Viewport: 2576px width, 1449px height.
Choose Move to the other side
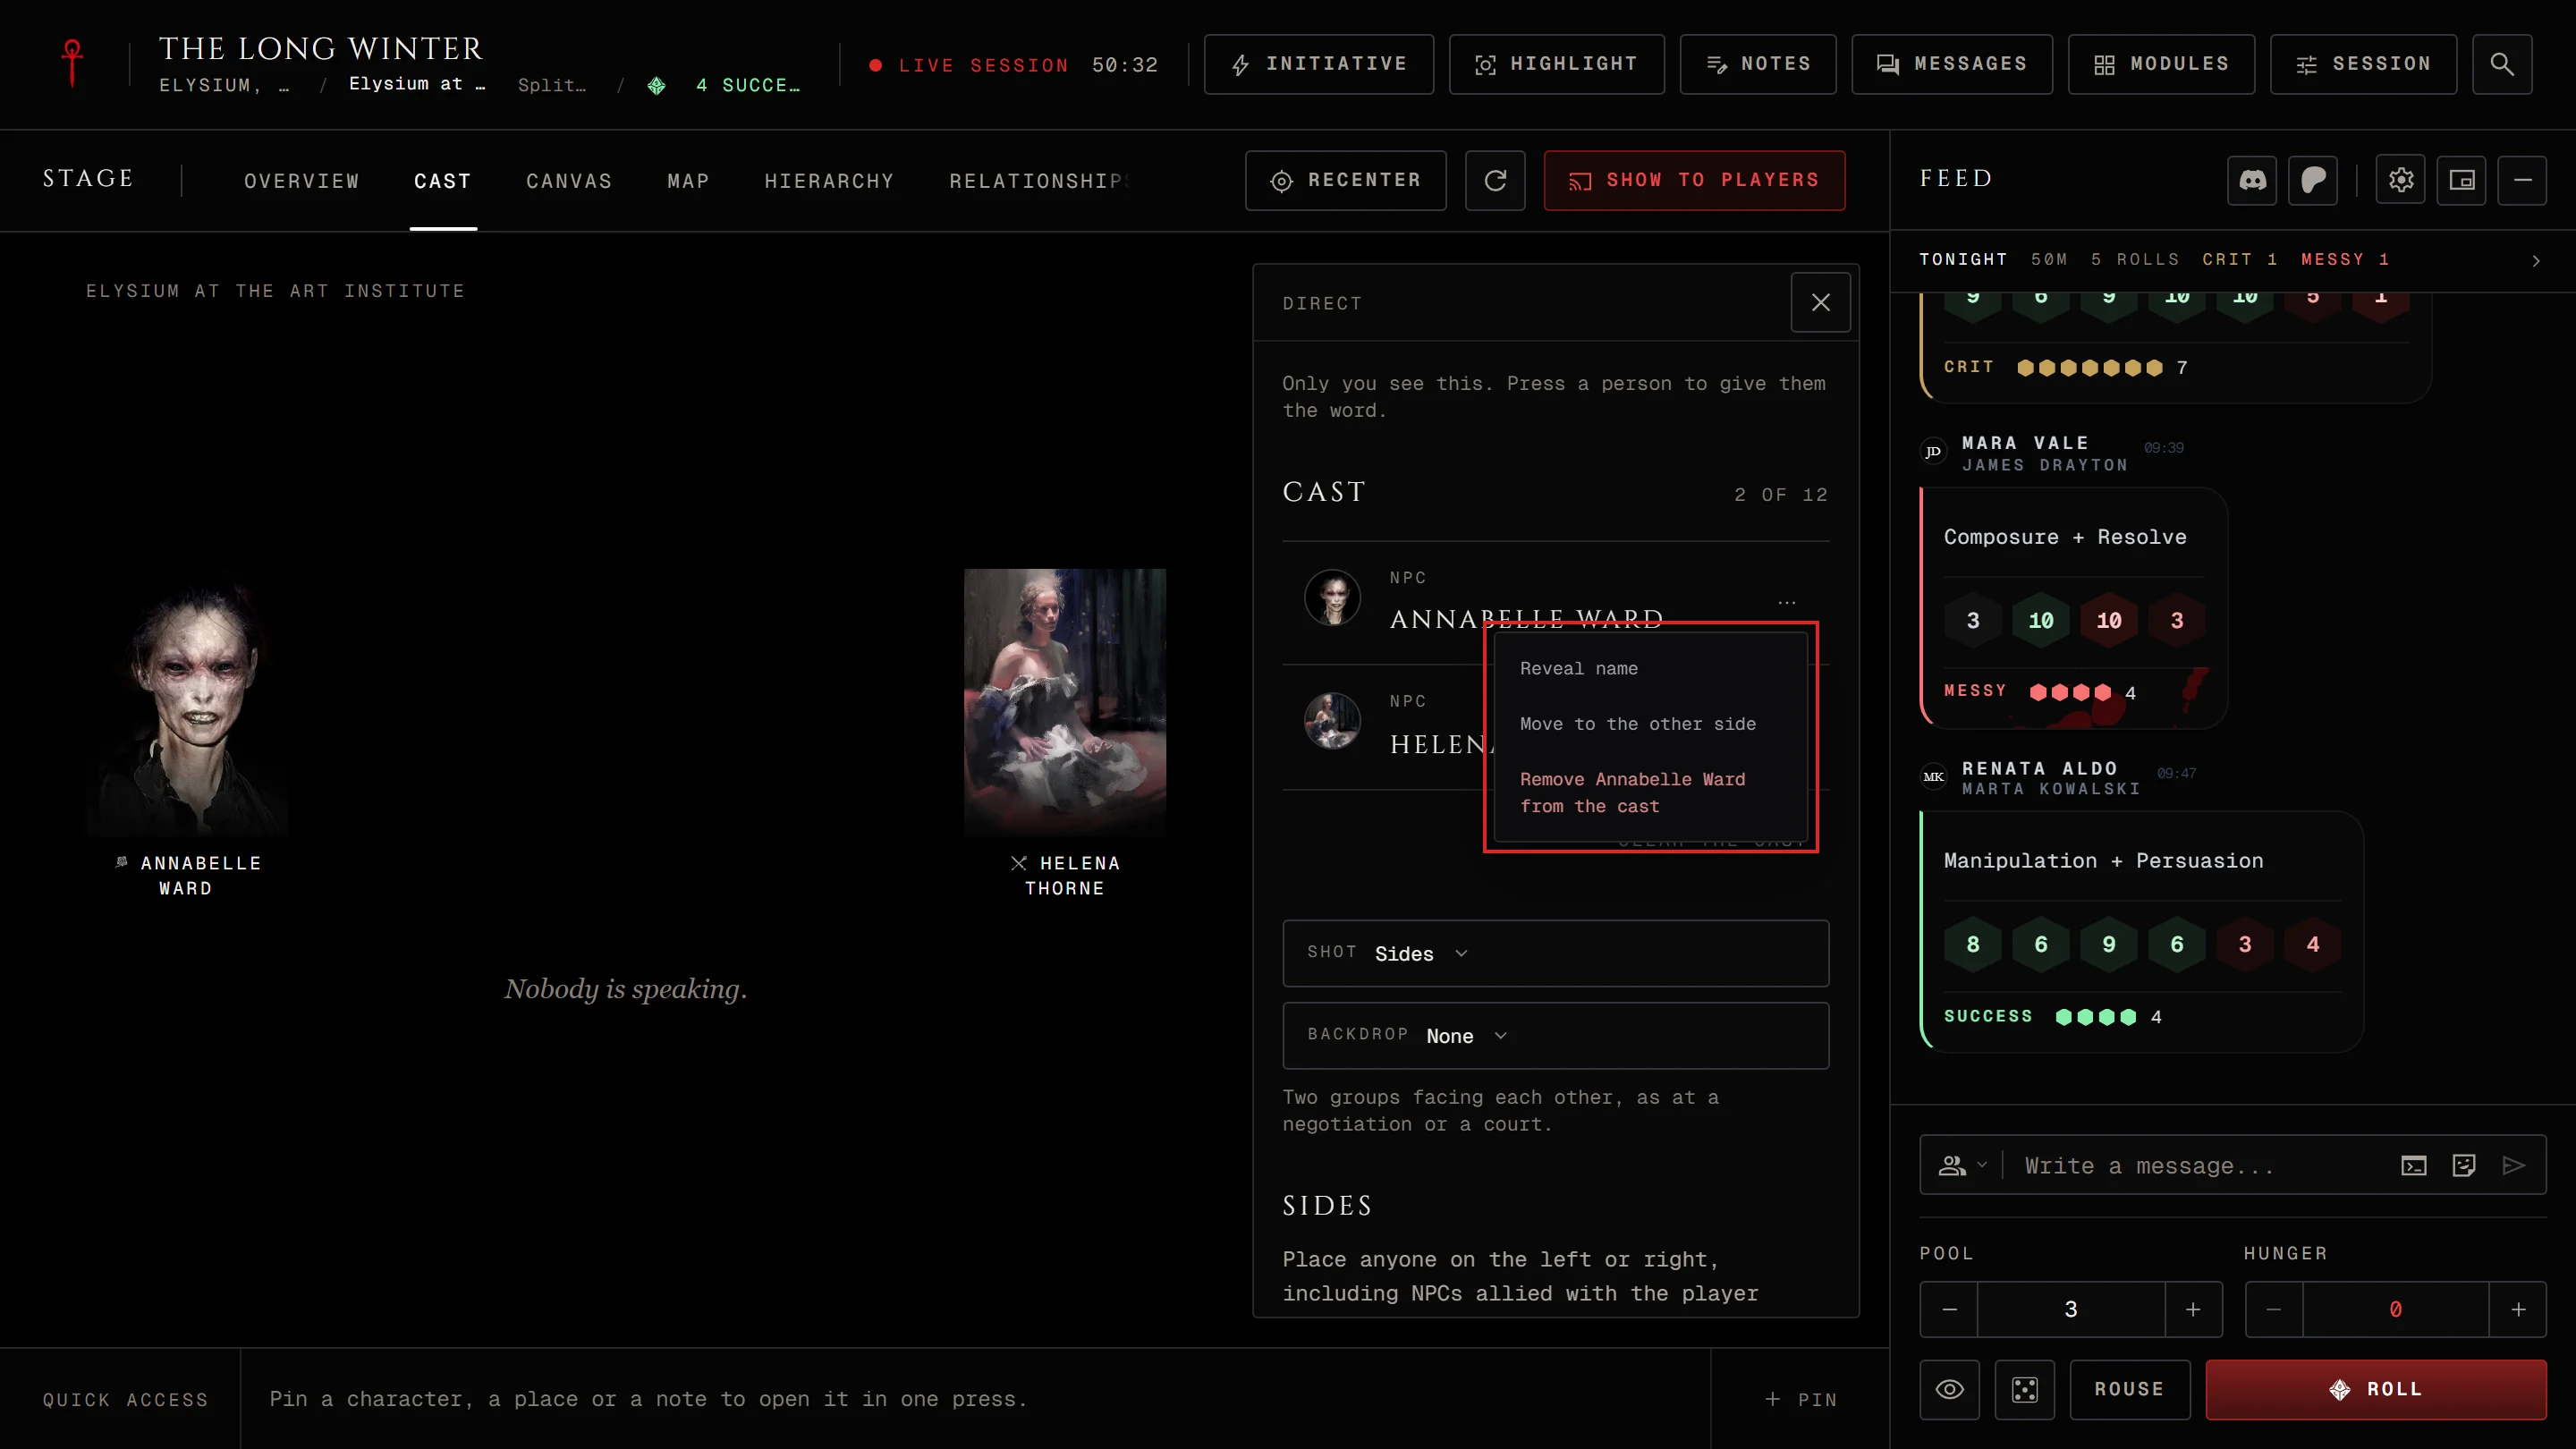[1651, 723]
